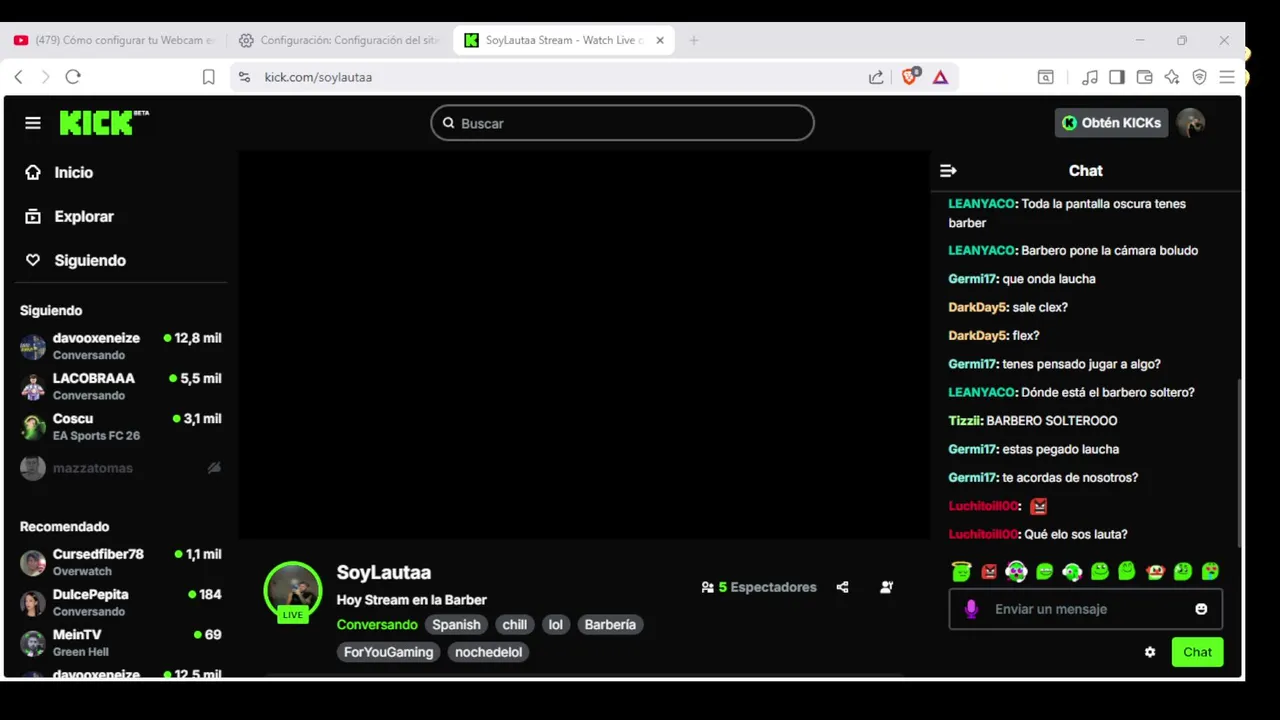Bookmark this page icon
1280x720 pixels.
208,77
